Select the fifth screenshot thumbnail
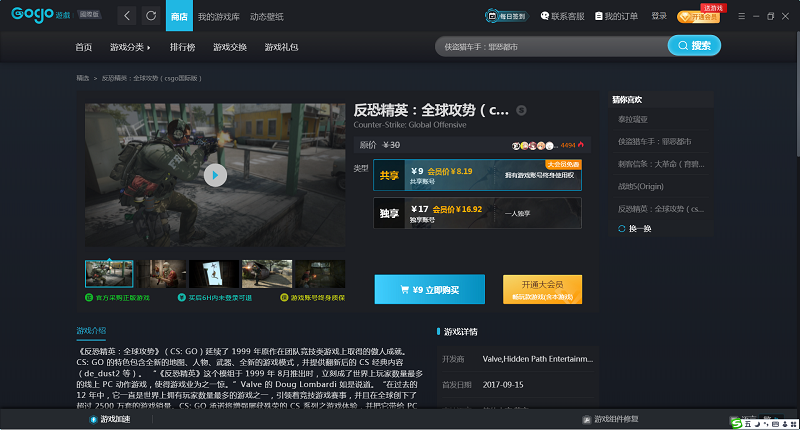Image resolution: width=800 pixels, height=430 pixels. [x=320, y=274]
